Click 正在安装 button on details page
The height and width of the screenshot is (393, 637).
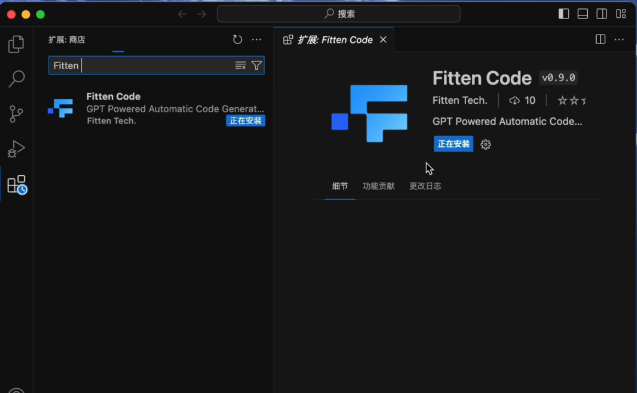coord(453,144)
